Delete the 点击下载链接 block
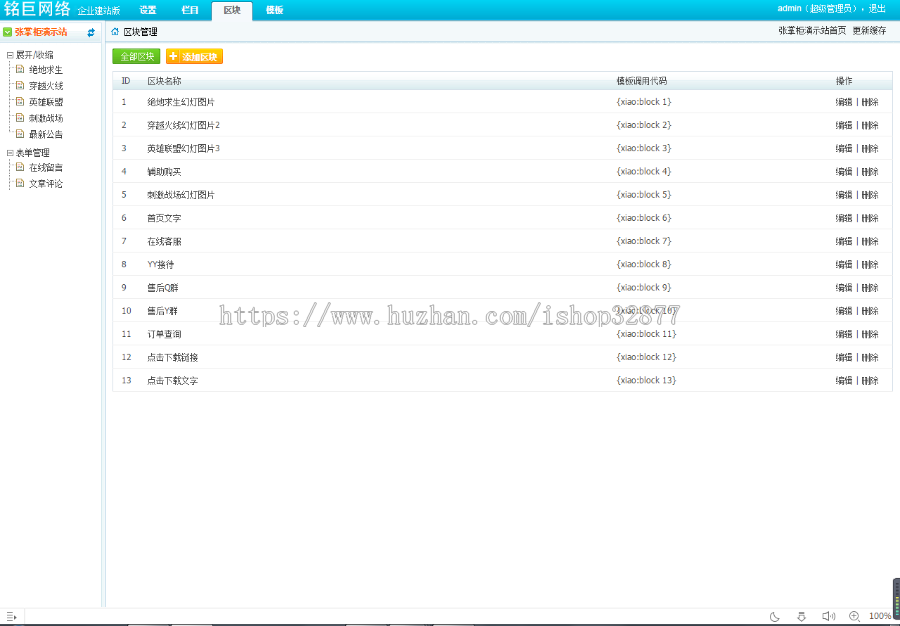 tap(870, 357)
